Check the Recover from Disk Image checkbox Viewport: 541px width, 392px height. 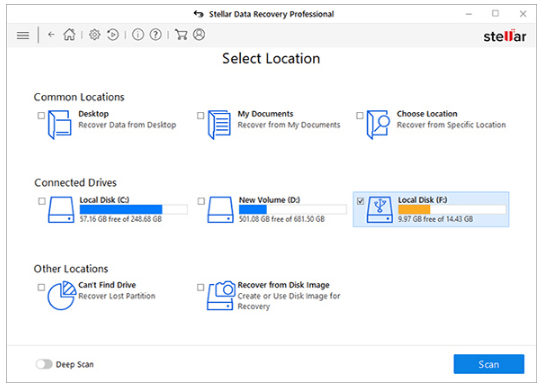pyautogui.click(x=200, y=287)
